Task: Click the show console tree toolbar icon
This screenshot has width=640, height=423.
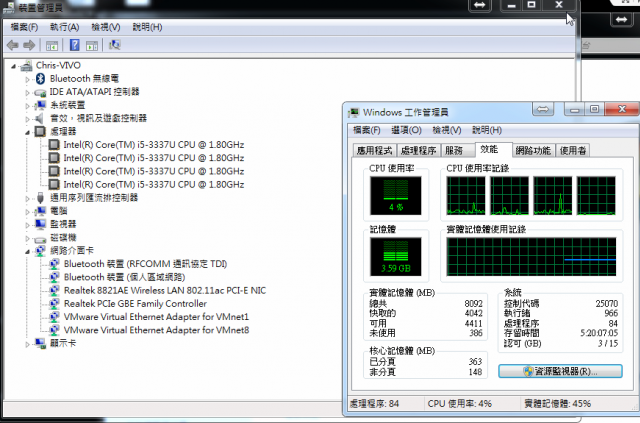Action: [52, 46]
